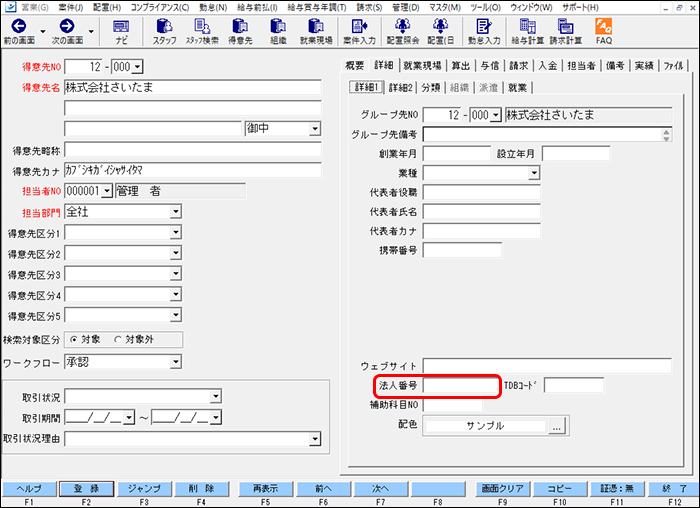The image size is (700, 508).
Task: Open the 得意先区分3 dropdown
Action: 176,274
